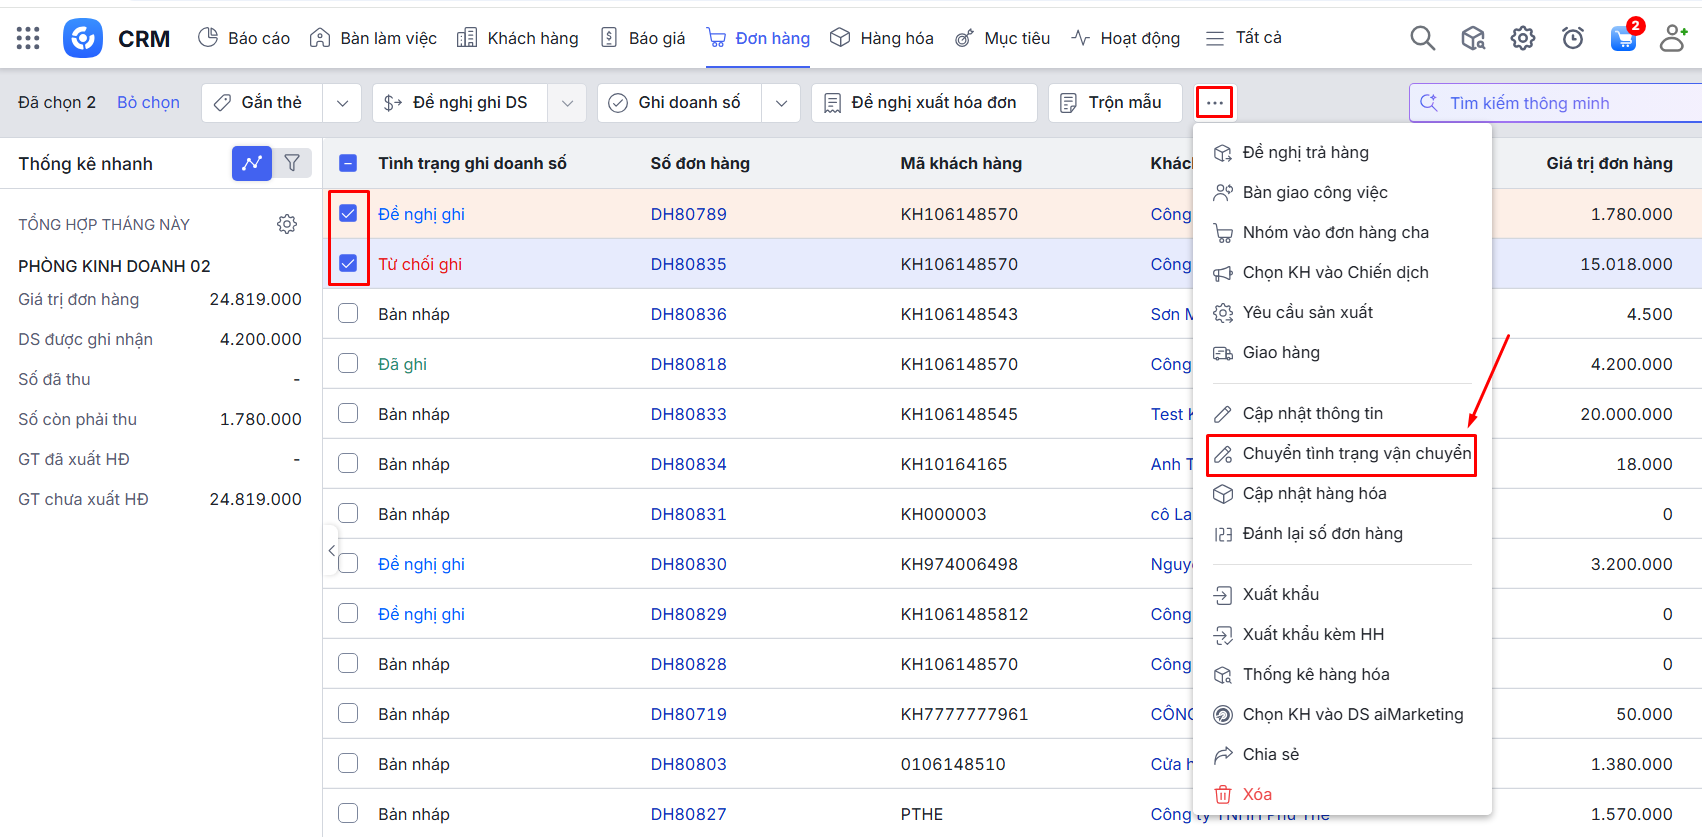The height and width of the screenshot is (837, 1702).
Task: Click the Trộn mẫu button
Action: 1114,103
